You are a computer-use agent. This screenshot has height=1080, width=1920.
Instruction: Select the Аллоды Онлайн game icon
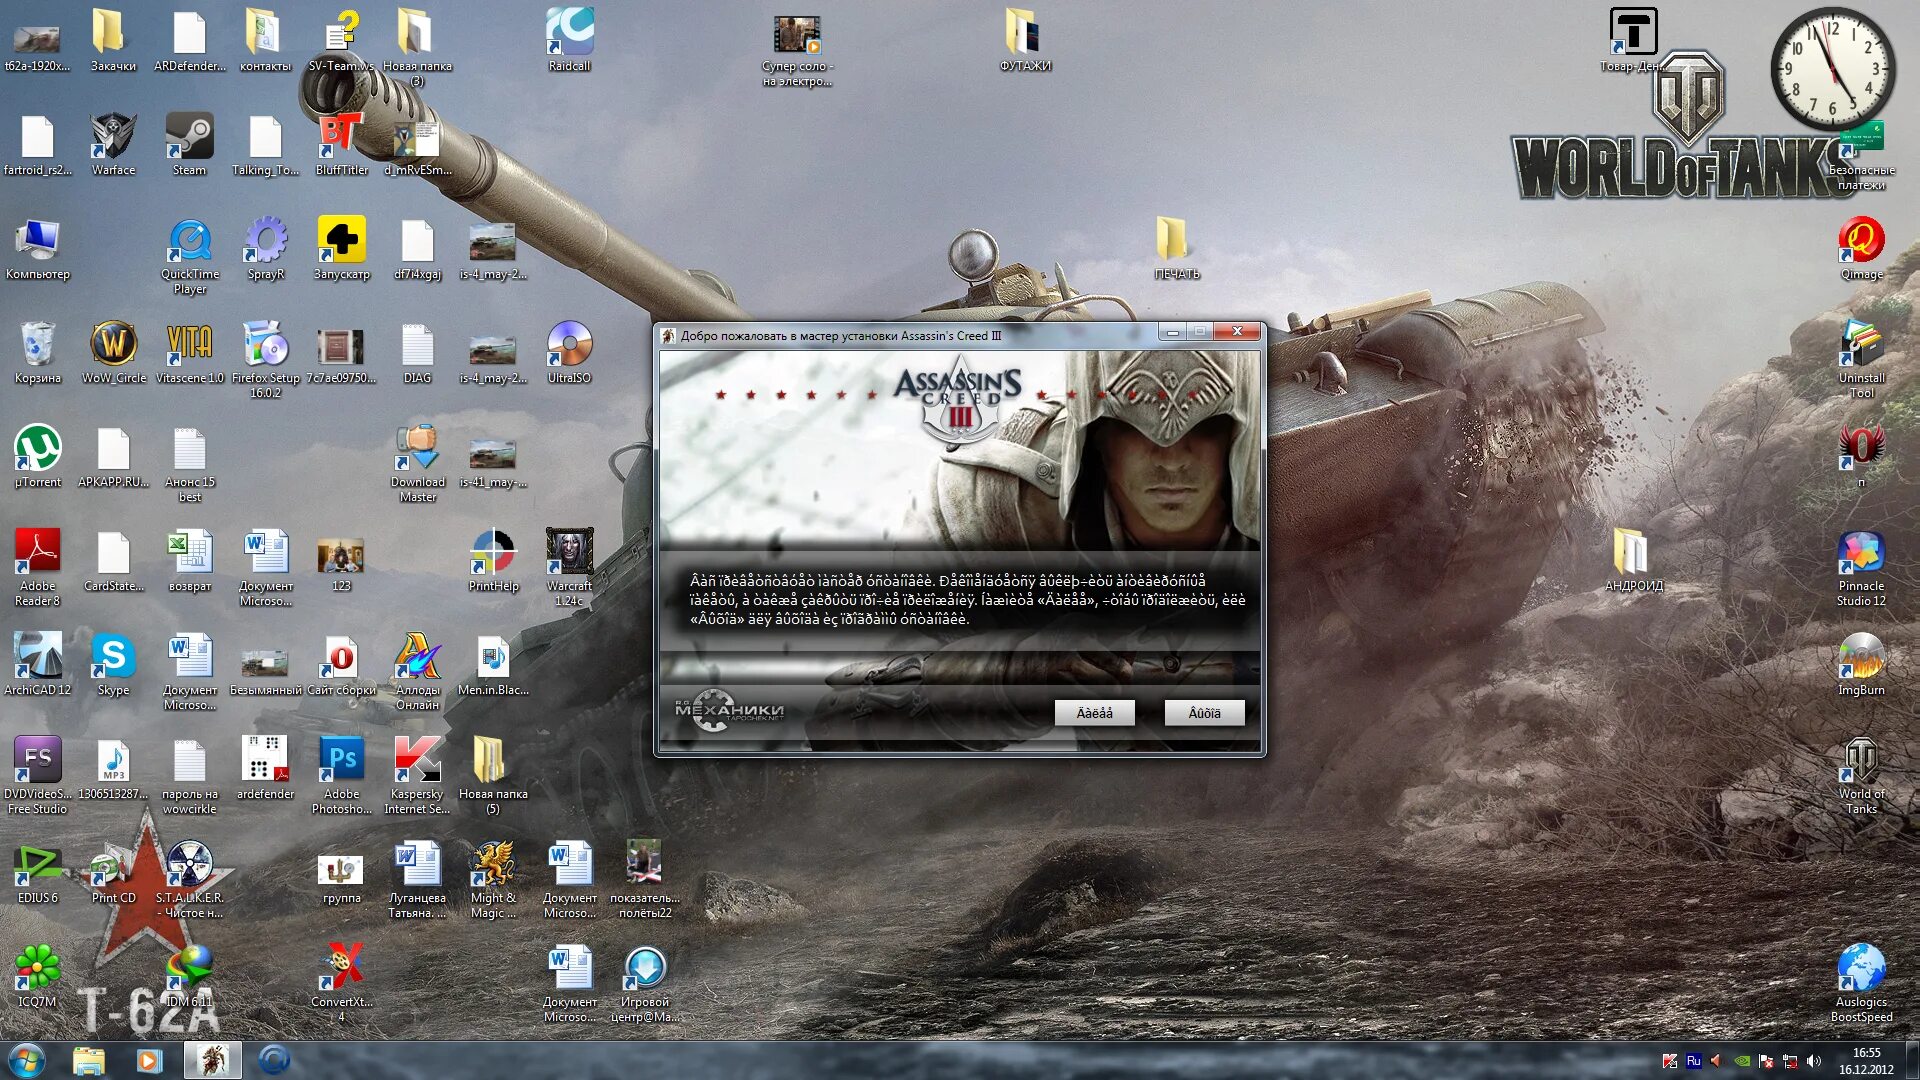417,672
